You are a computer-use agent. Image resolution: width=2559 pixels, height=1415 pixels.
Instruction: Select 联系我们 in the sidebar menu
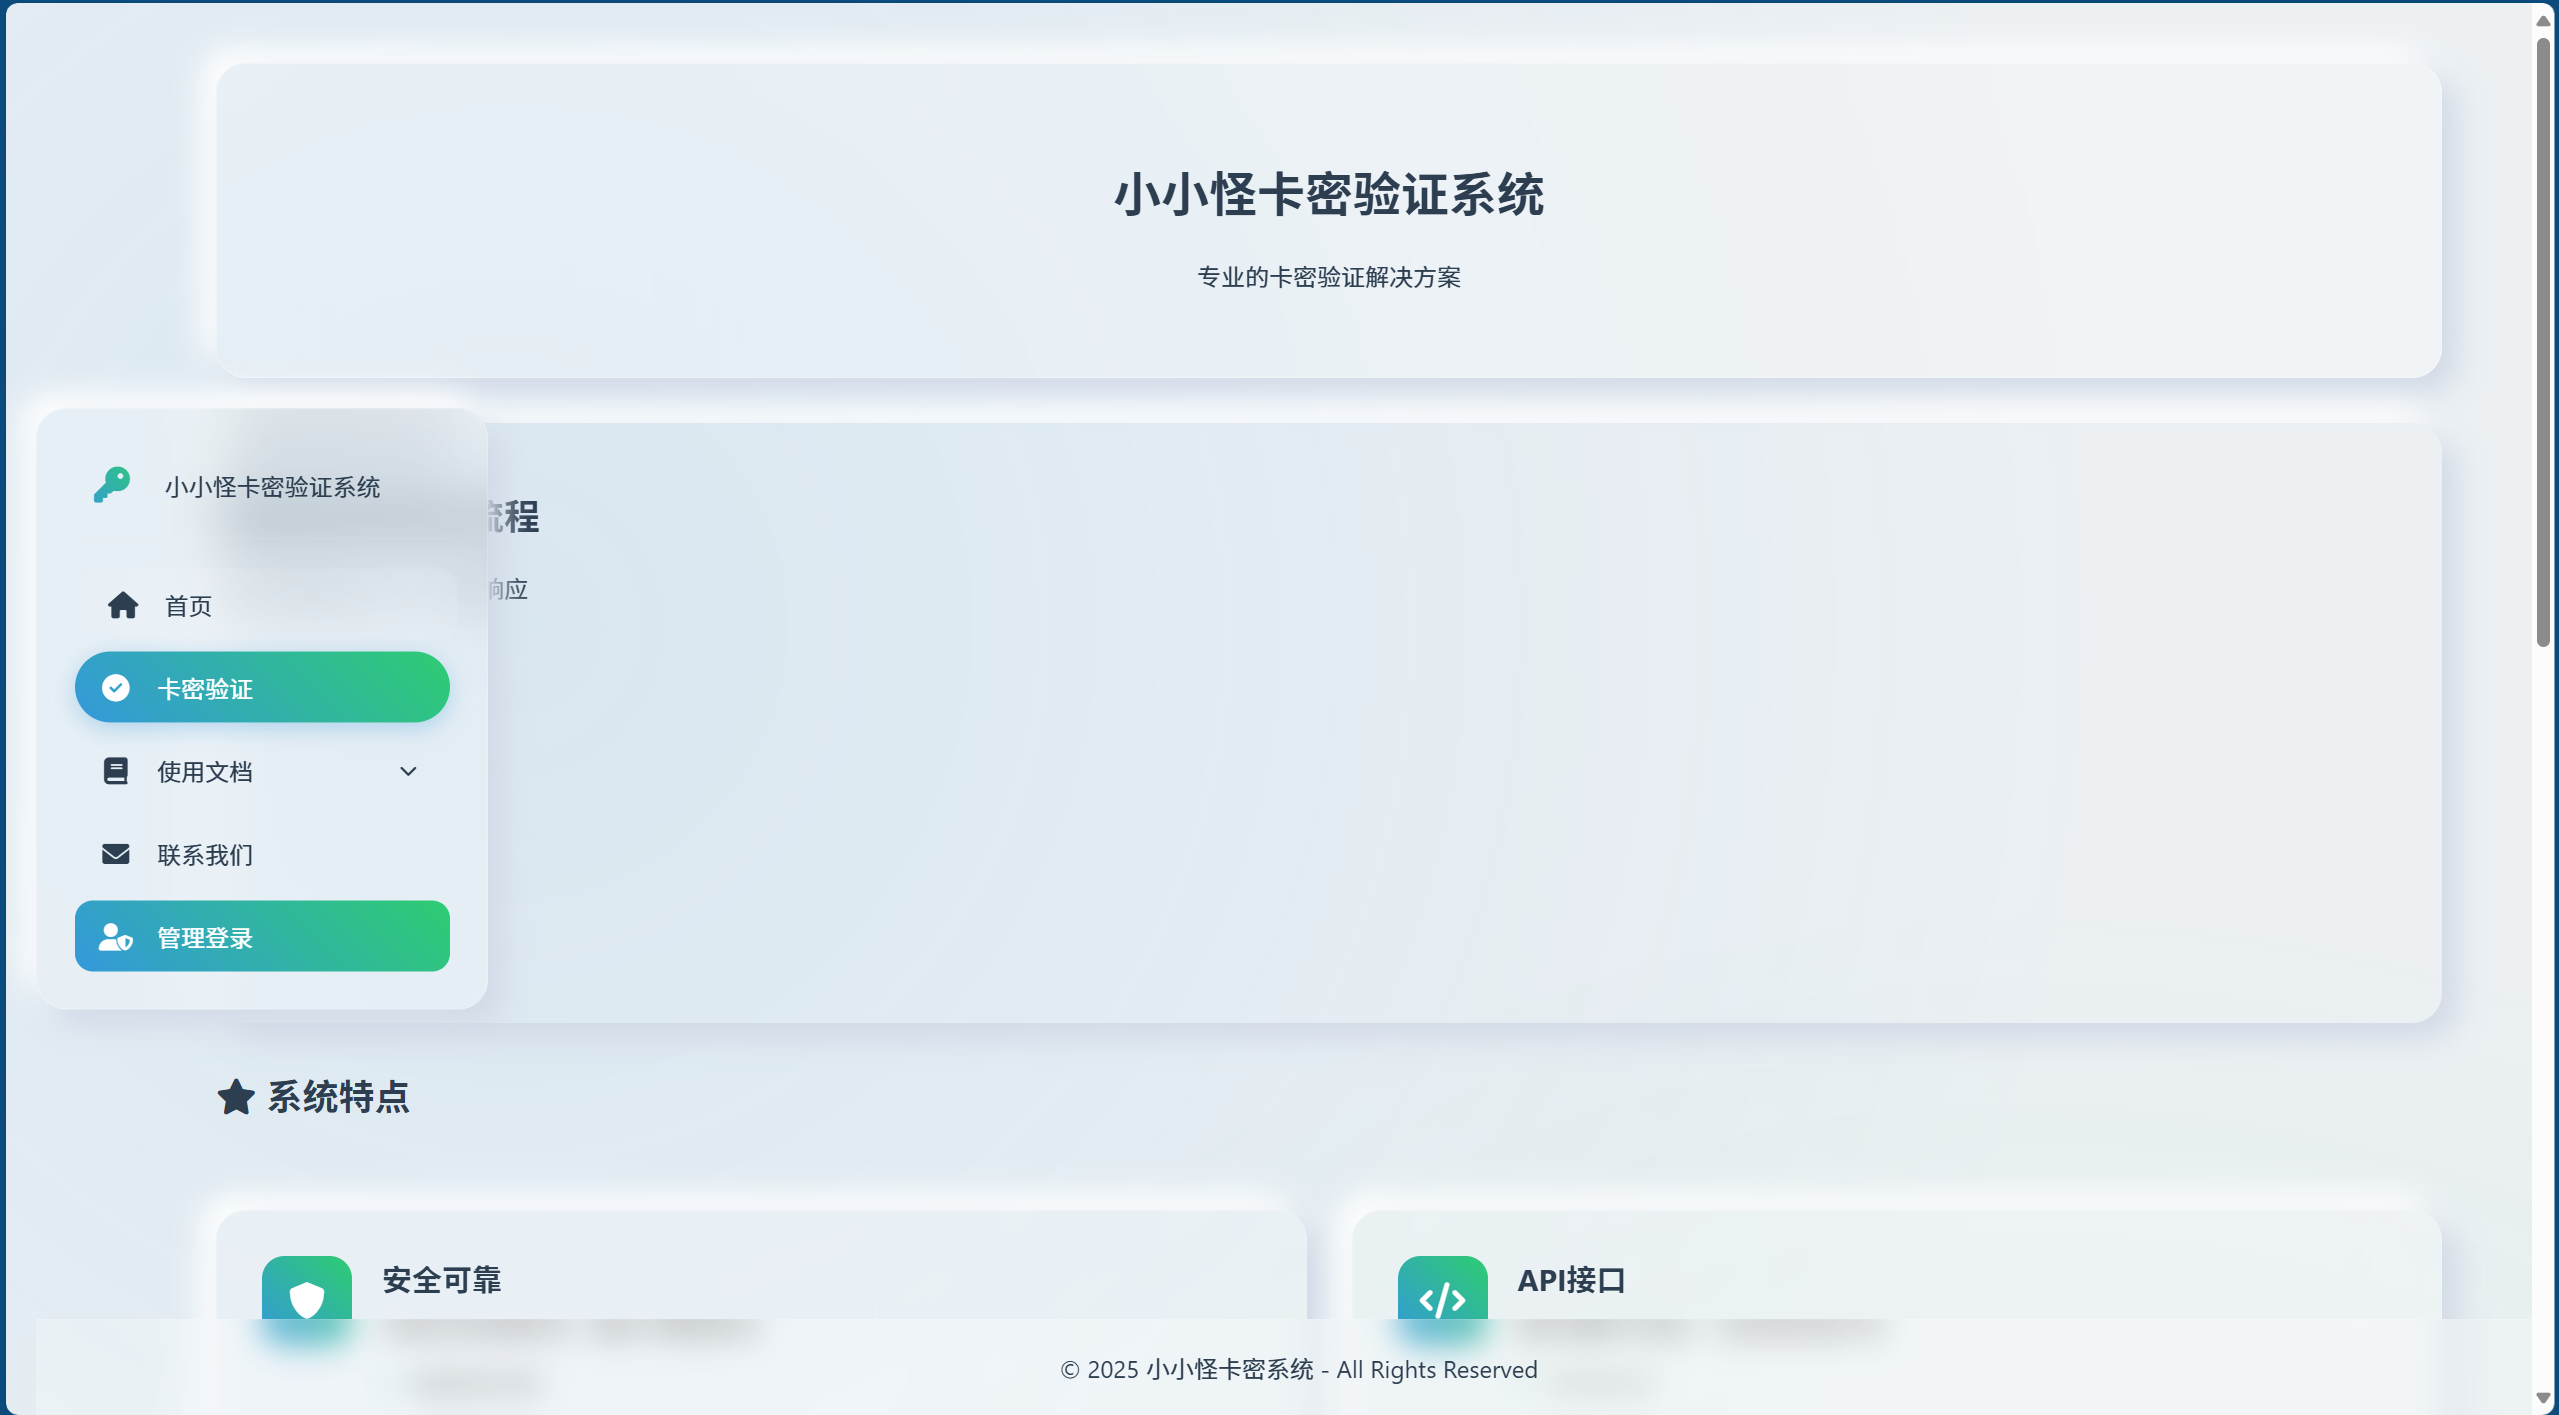coord(205,854)
